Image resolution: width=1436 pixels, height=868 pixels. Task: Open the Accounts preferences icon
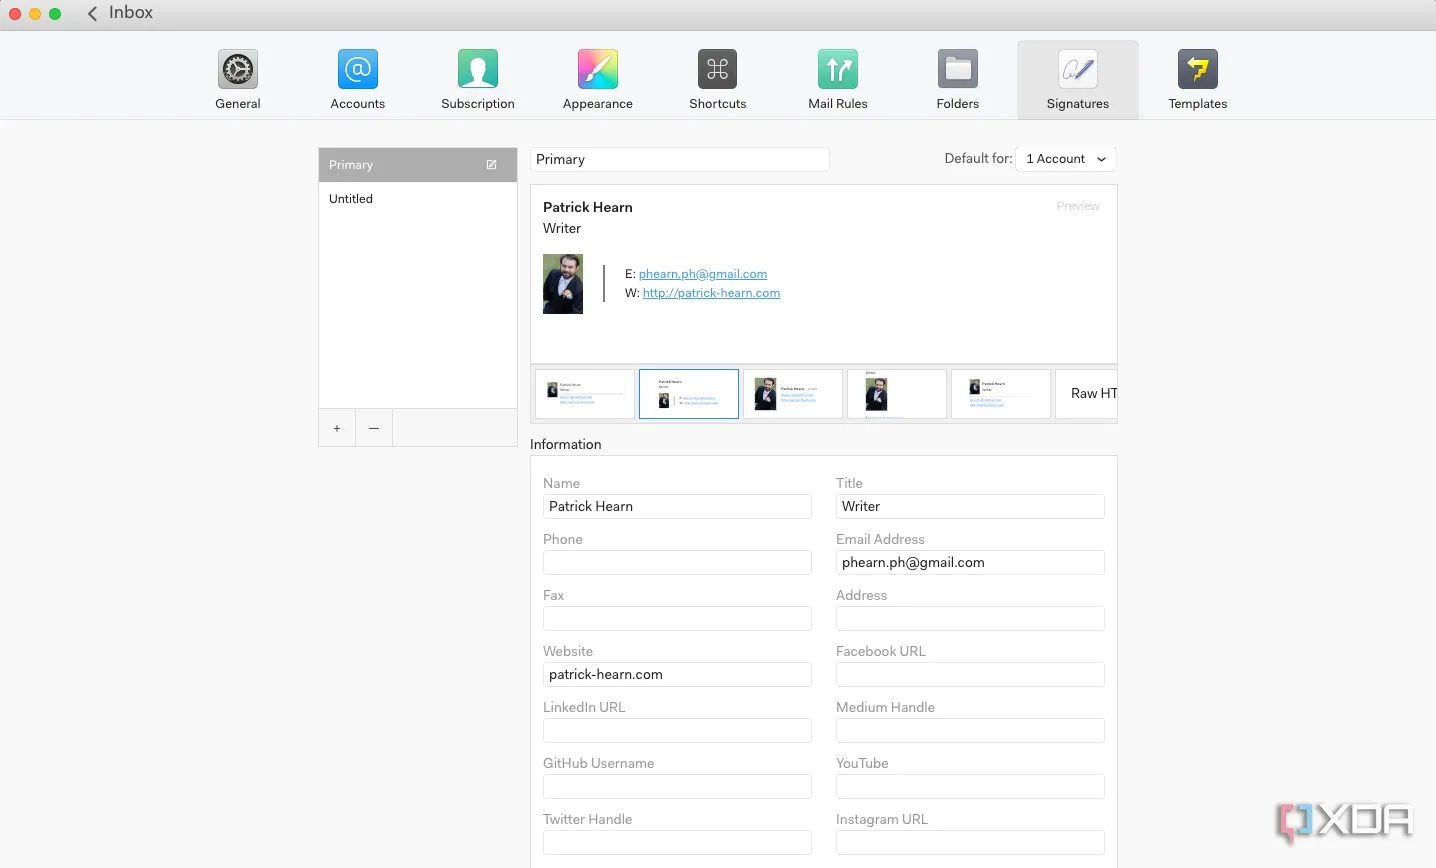point(358,69)
